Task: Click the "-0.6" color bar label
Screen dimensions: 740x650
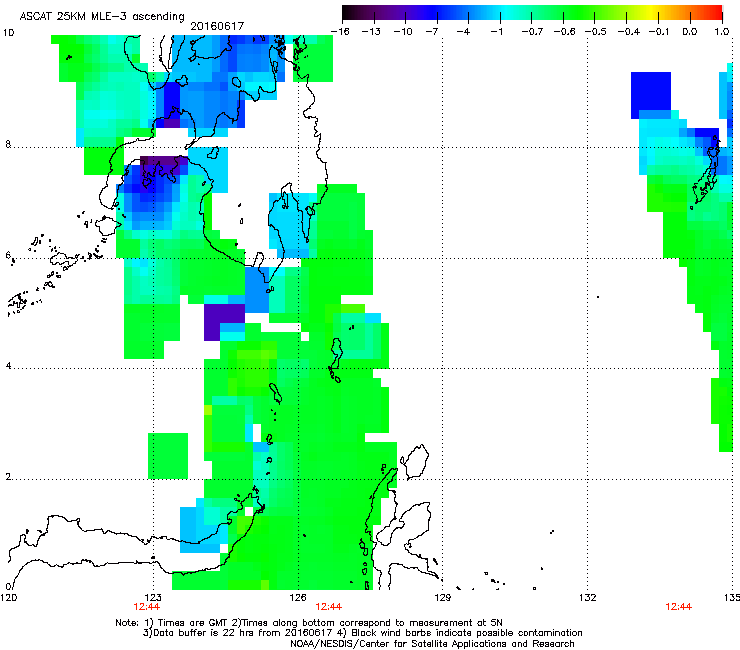Action: 563,32
